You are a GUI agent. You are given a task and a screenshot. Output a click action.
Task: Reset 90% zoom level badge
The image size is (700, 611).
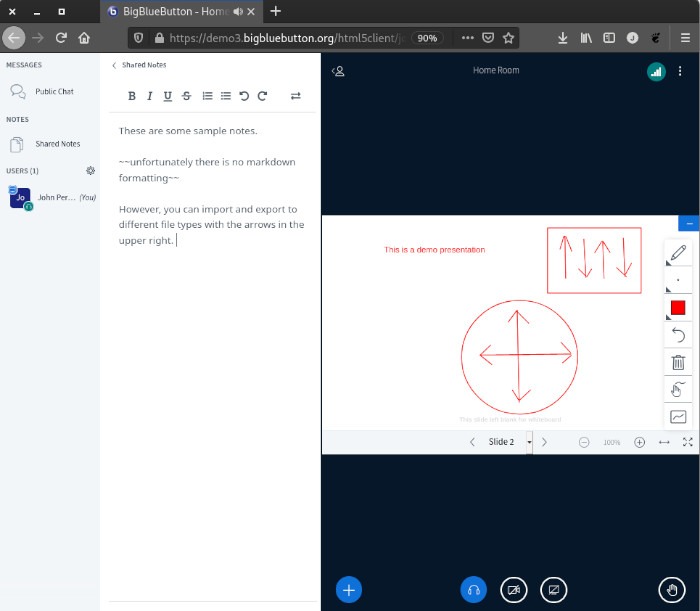click(427, 38)
